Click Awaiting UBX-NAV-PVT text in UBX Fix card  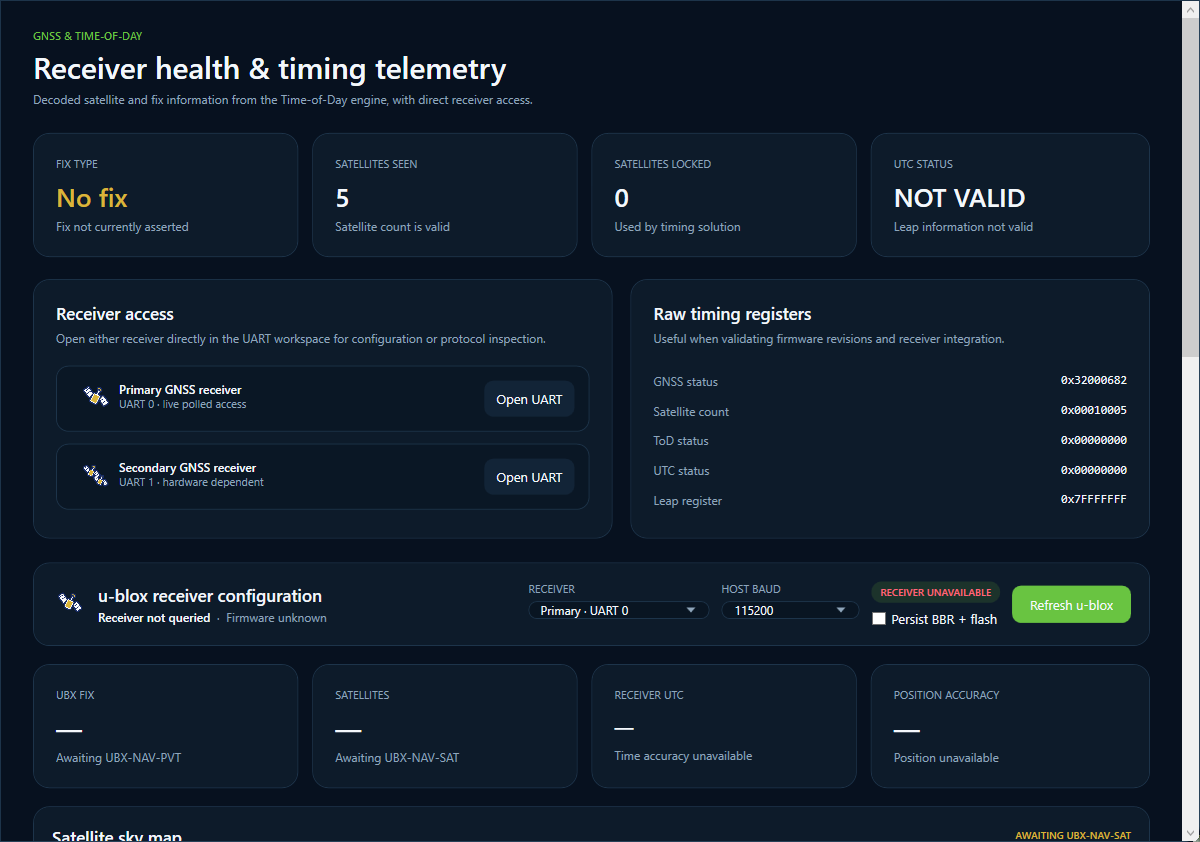pos(118,758)
